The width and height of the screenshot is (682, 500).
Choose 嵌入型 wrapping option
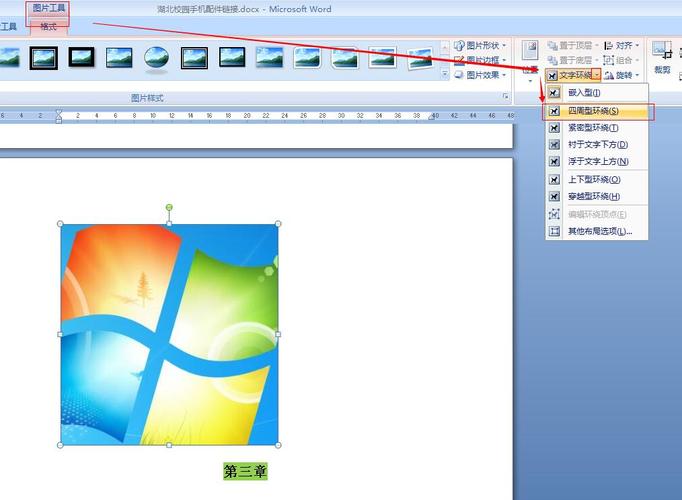(596, 93)
